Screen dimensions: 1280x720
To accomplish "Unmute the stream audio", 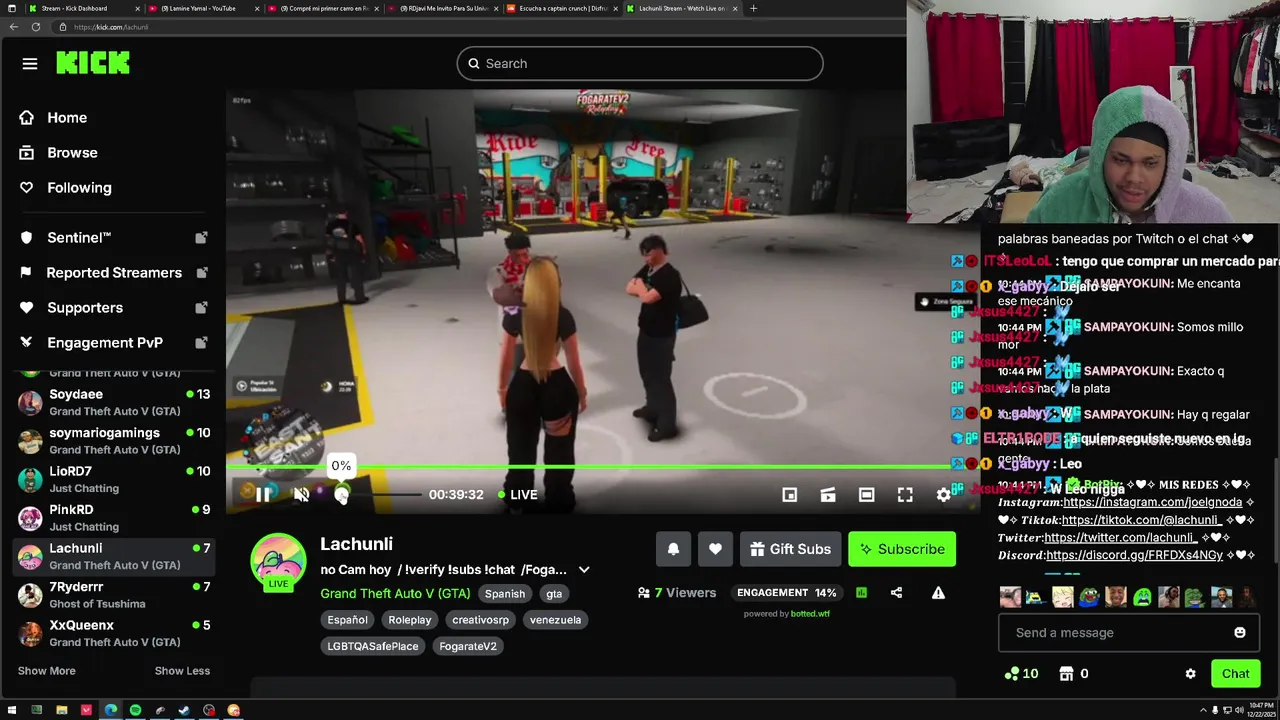I will [301, 494].
